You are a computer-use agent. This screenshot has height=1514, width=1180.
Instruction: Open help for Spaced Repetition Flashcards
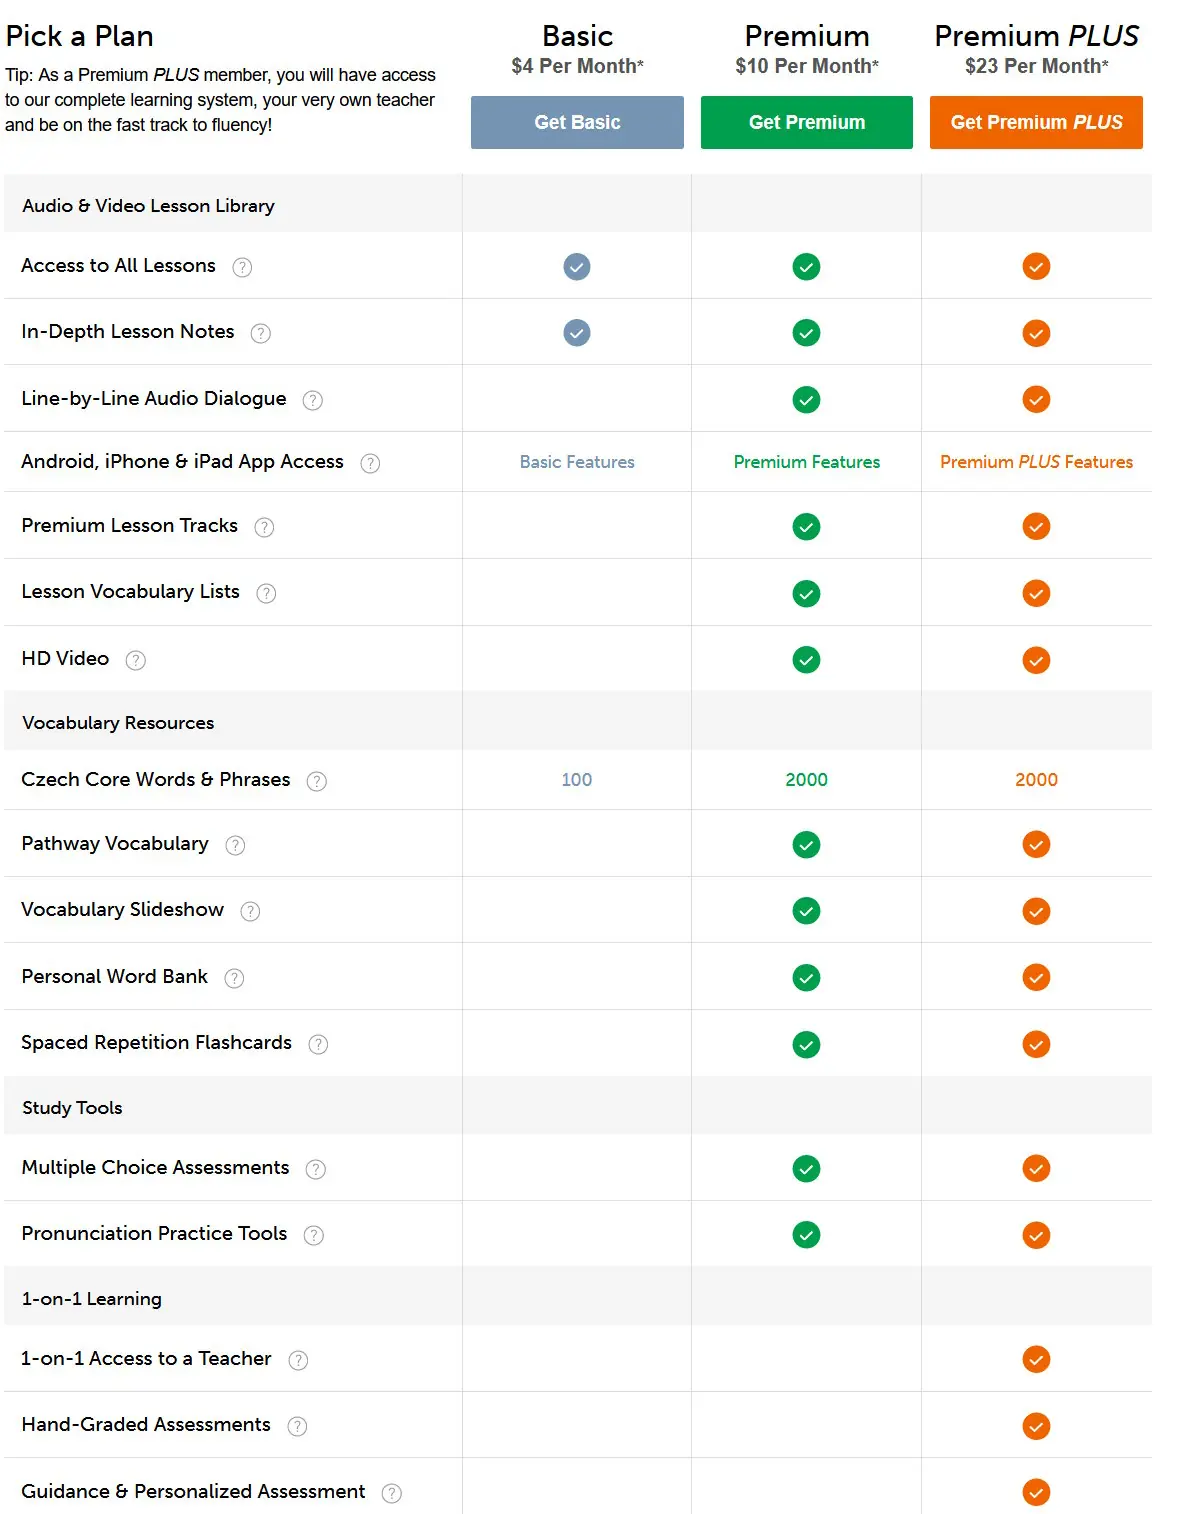pyautogui.click(x=318, y=1044)
